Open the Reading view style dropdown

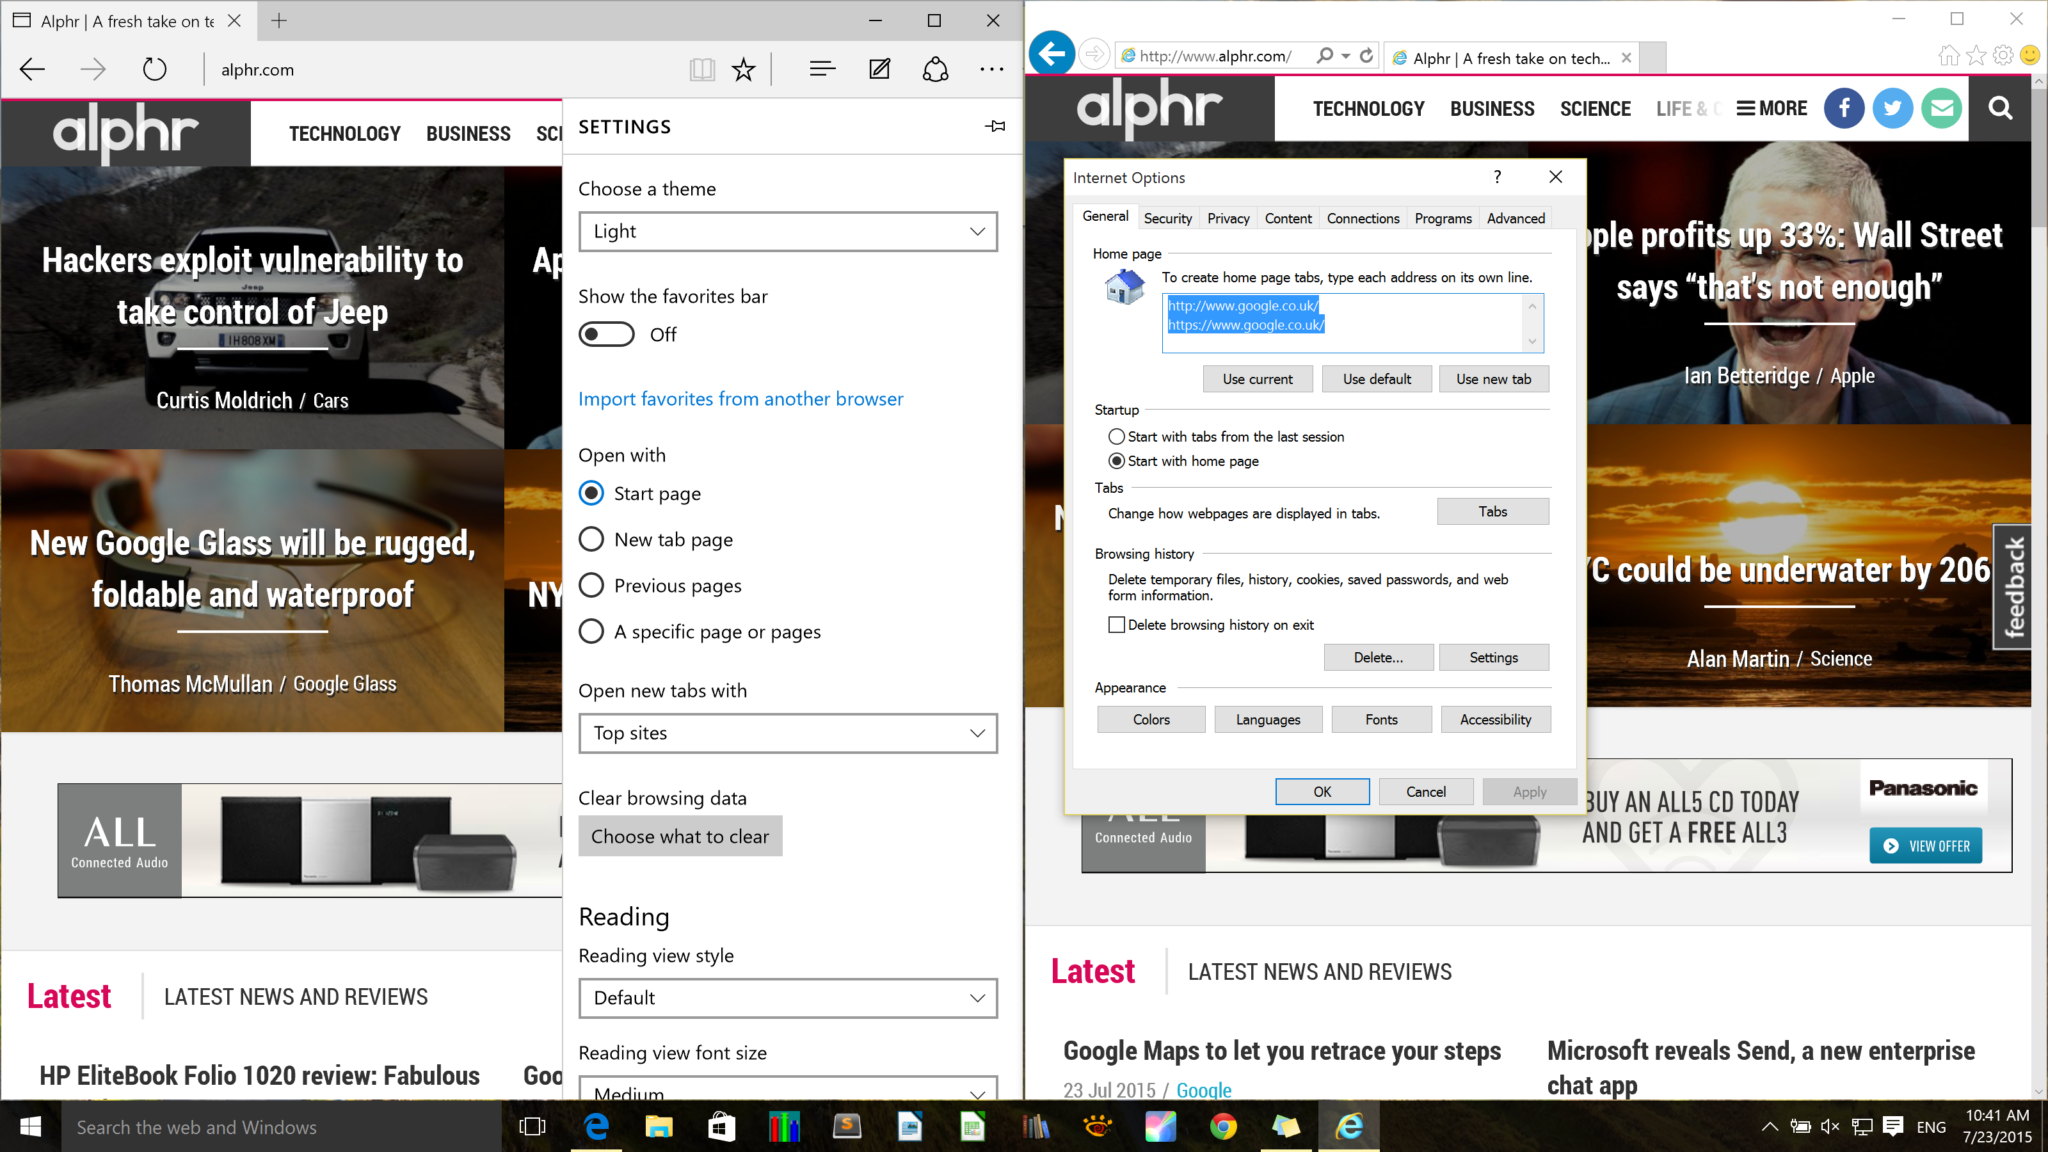788,998
